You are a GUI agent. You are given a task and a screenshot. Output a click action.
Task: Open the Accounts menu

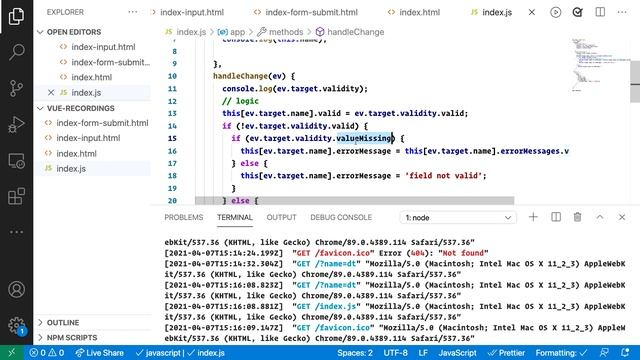[x=16, y=289]
